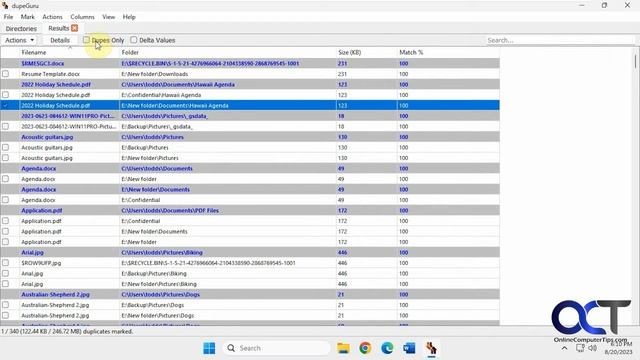Viewport: 640px width, 360px height.
Task: Open the Actions menu in menu bar
Action: point(52,17)
